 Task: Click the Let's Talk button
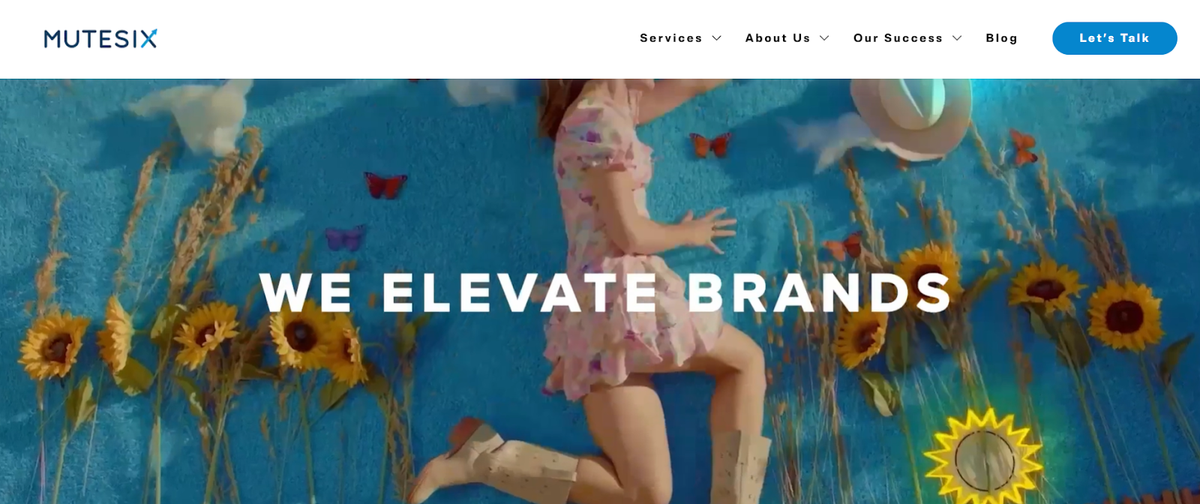(x=1114, y=38)
